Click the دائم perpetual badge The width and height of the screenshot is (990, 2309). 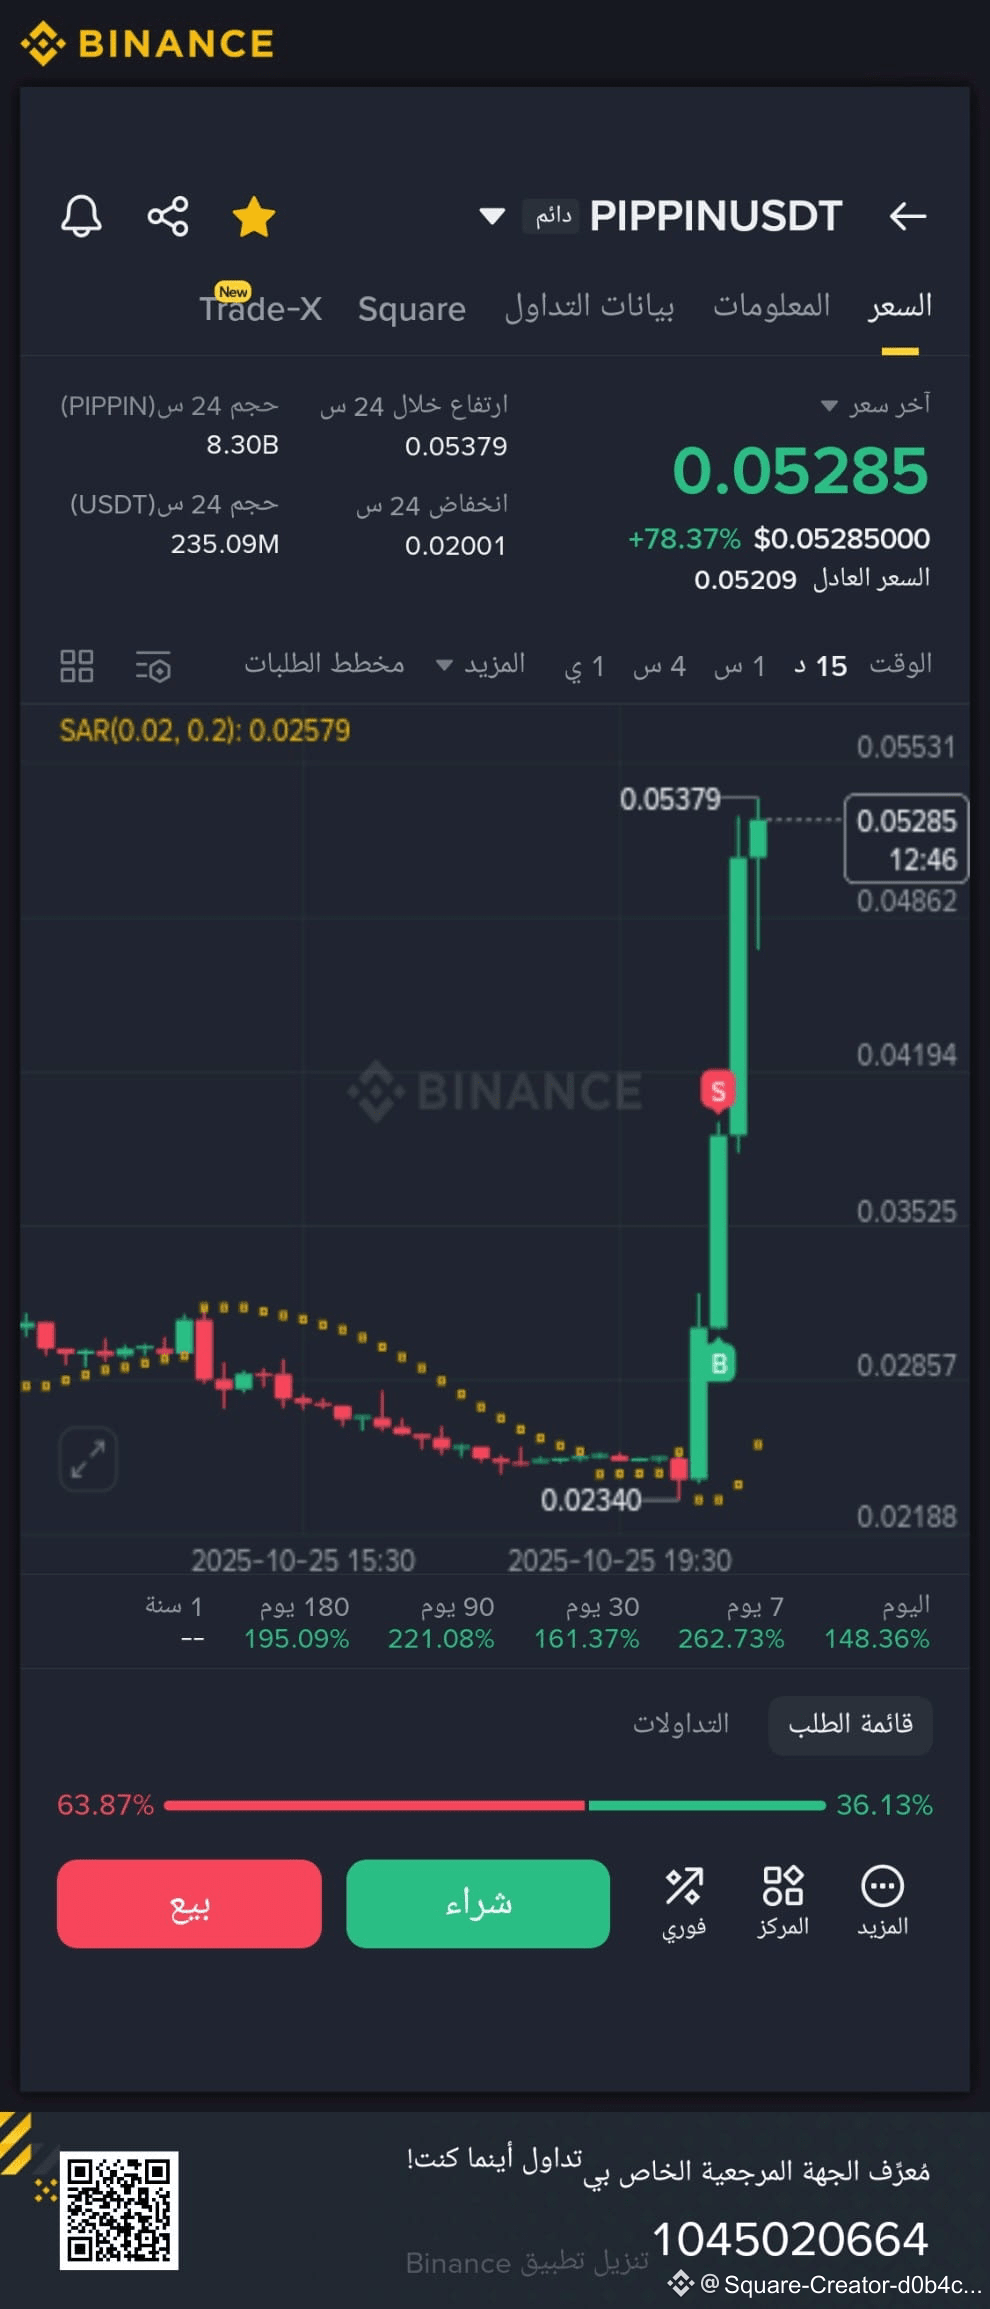(x=551, y=216)
